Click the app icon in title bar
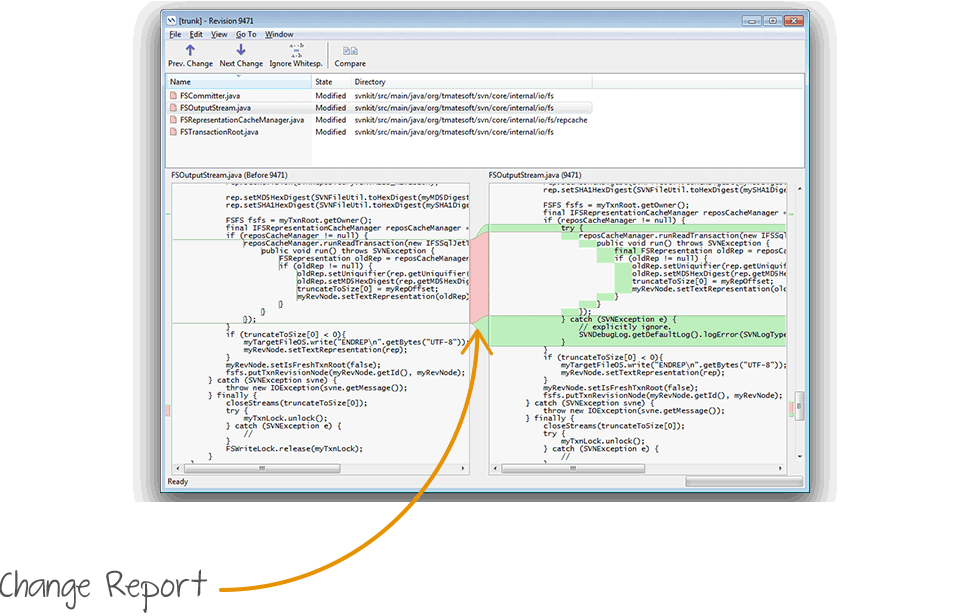 [x=172, y=19]
